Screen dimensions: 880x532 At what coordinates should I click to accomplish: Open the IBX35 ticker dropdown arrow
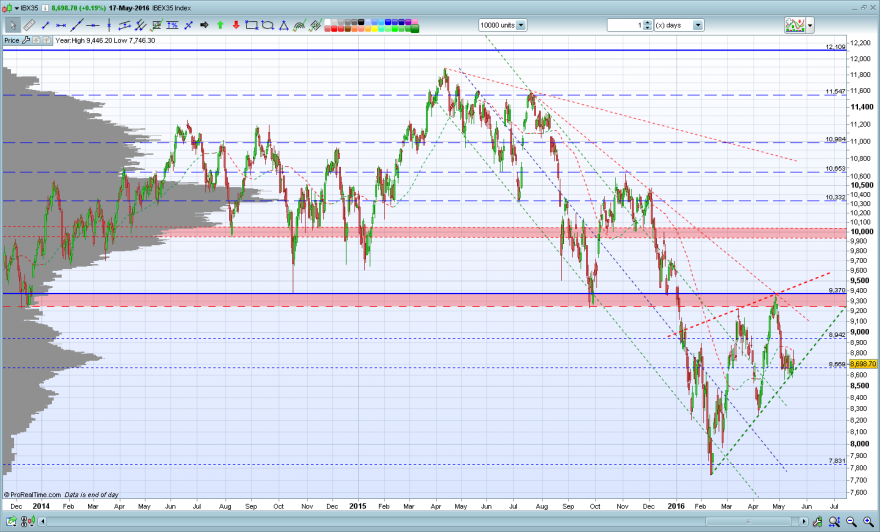coord(16,8)
